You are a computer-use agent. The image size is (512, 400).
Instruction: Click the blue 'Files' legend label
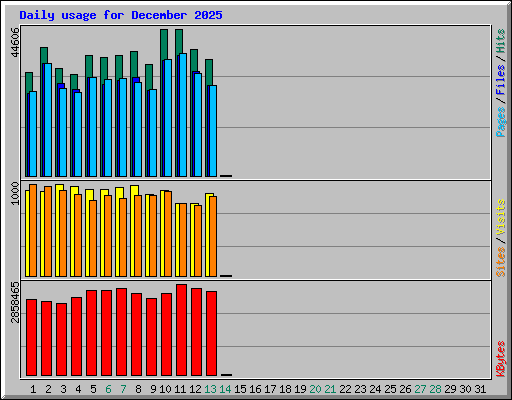(501, 80)
